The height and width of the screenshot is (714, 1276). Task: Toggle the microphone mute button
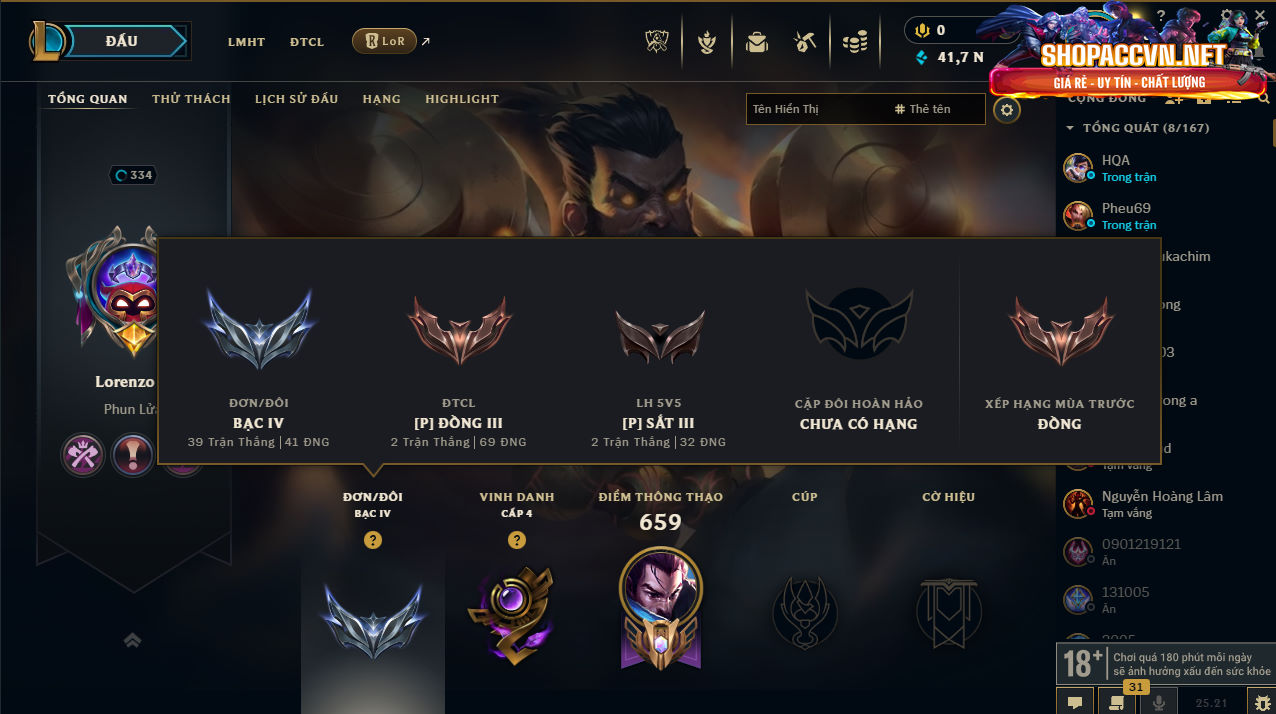point(1159,703)
